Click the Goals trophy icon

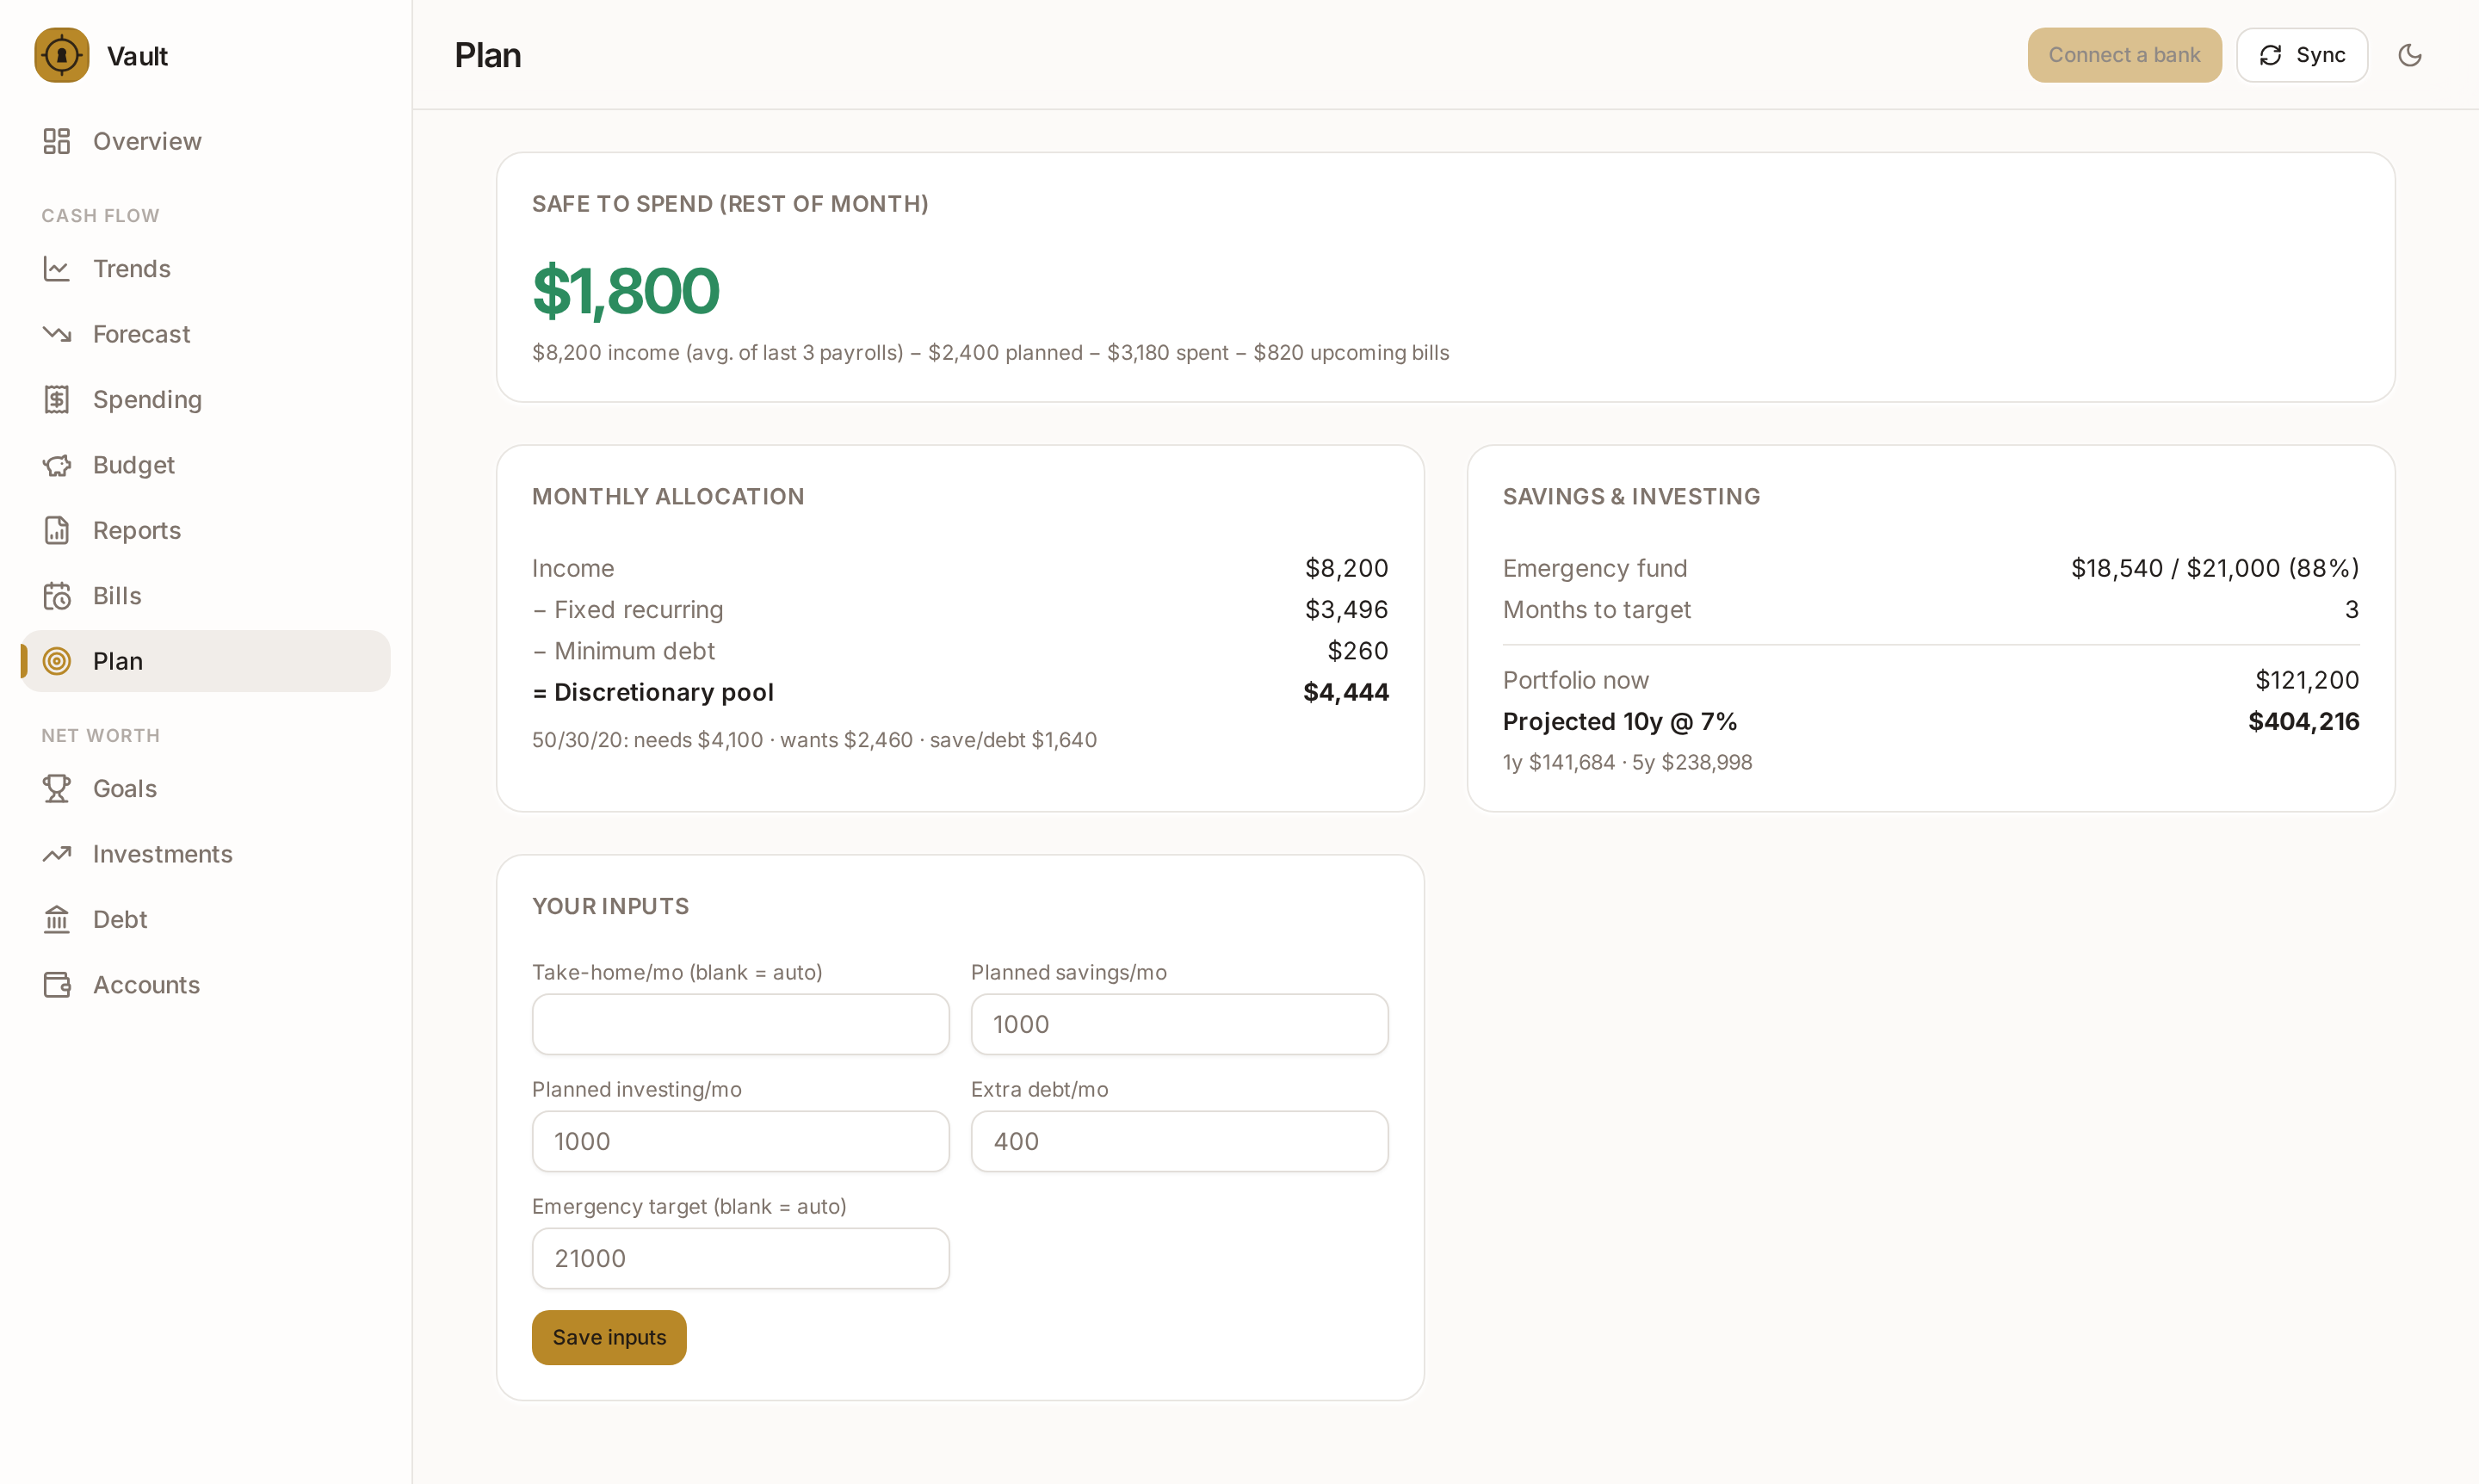tap(57, 788)
